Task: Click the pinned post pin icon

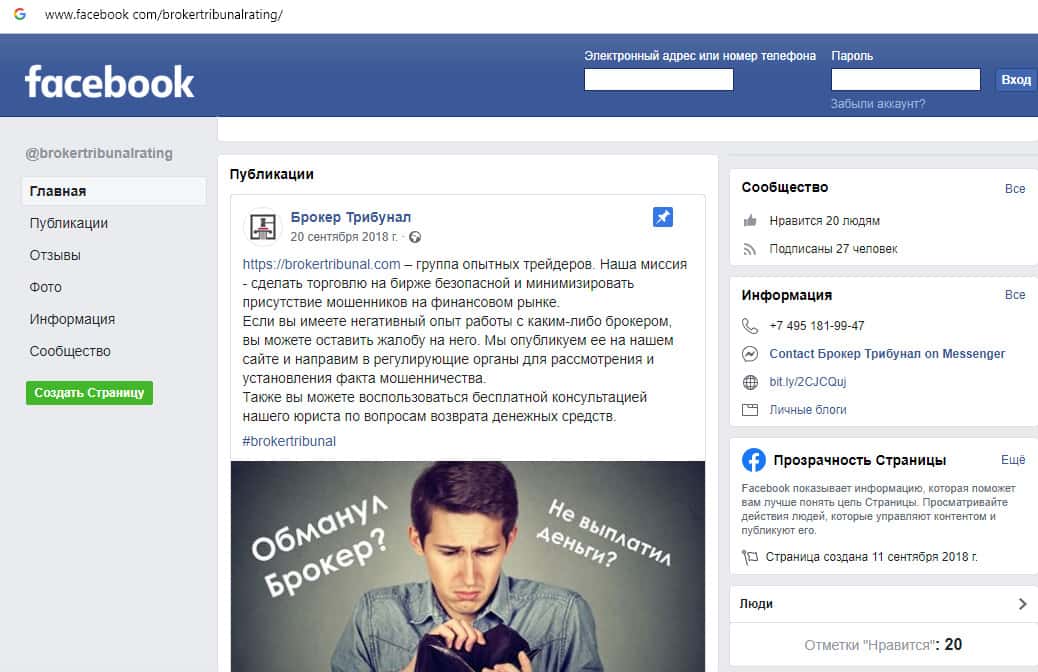Action: pos(663,216)
